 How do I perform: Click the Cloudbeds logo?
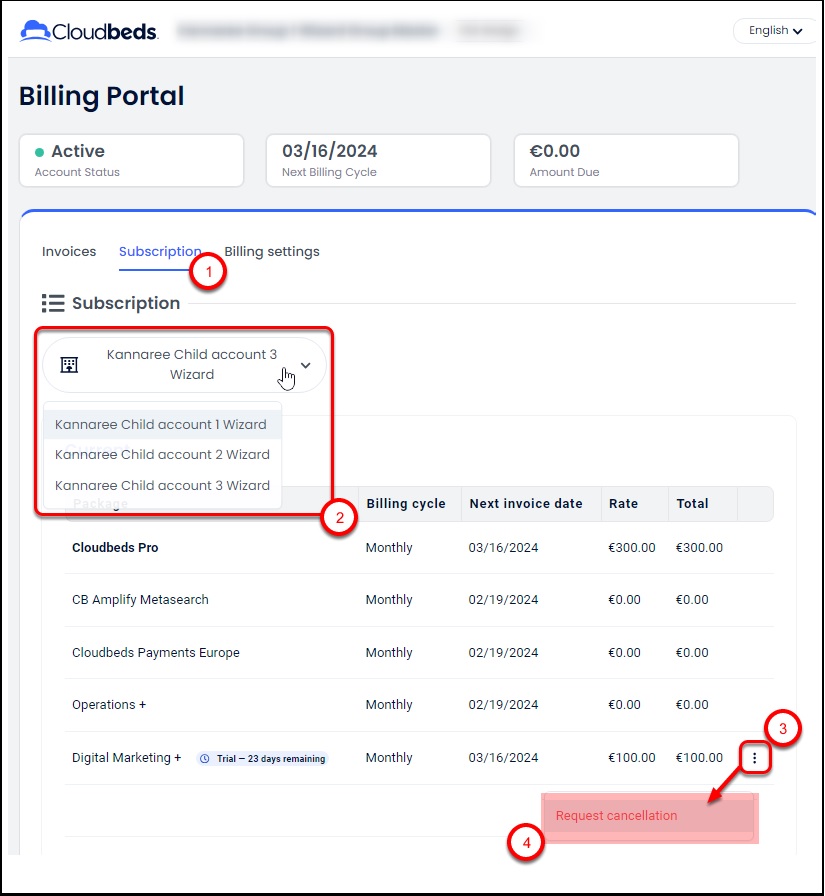(x=88, y=31)
